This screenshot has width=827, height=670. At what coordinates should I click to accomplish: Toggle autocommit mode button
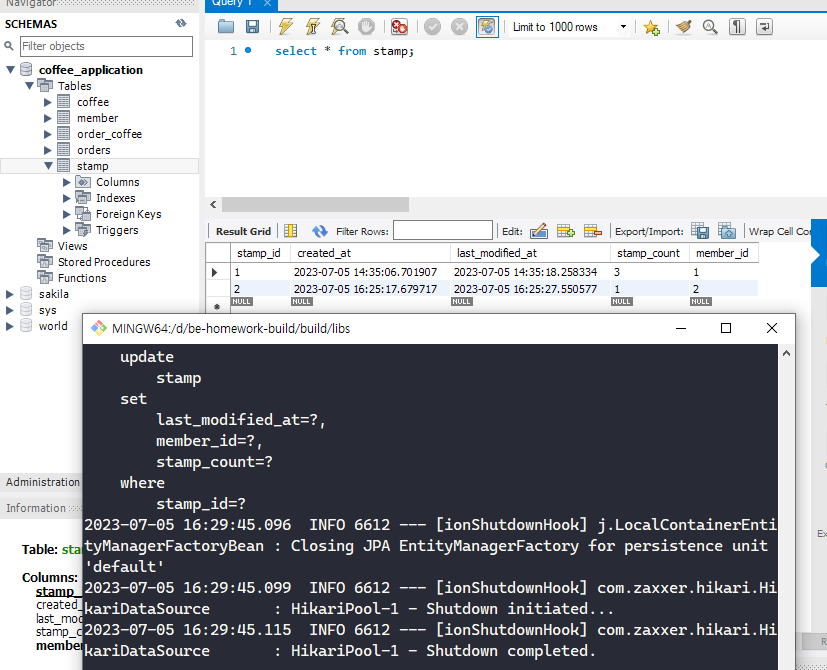(487, 26)
